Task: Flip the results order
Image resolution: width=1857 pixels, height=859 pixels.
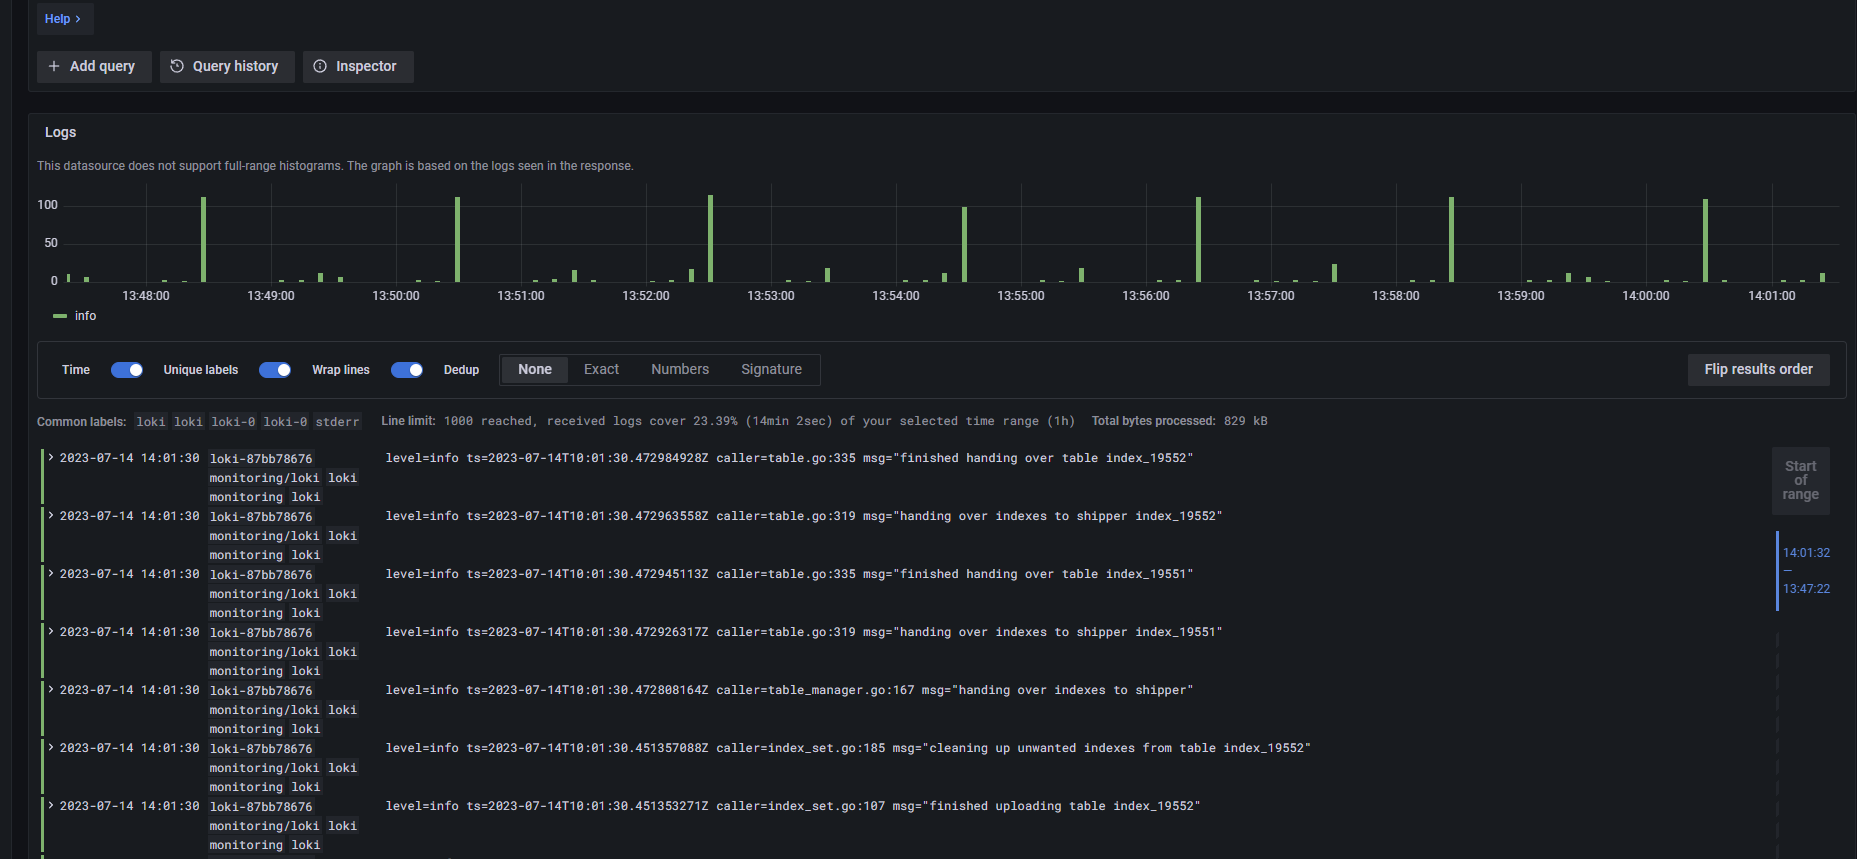Action: tap(1758, 369)
